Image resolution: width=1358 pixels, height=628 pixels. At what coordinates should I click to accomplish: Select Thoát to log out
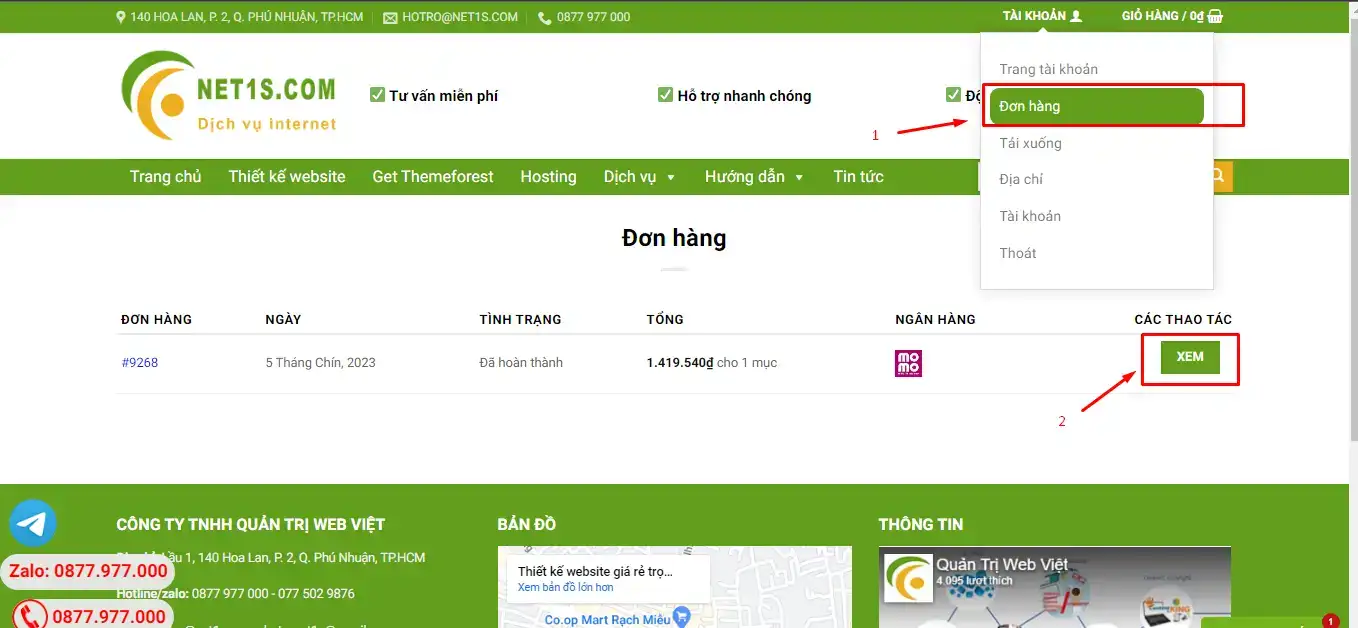click(1017, 253)
